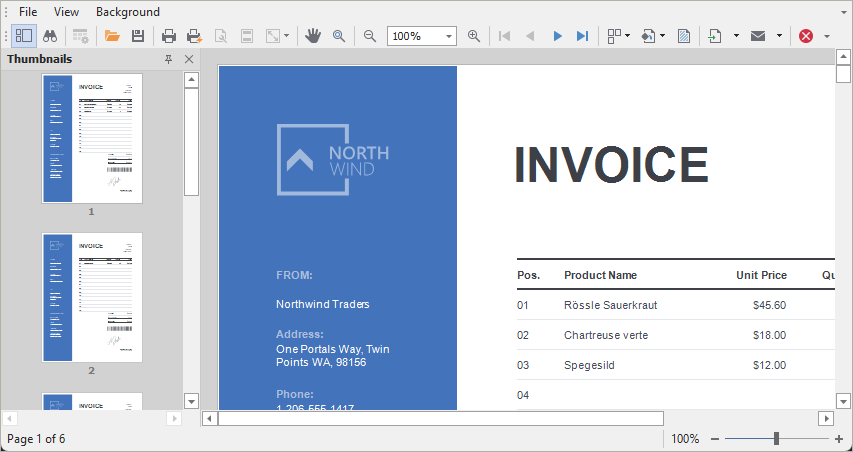Click the Page Color fill icon
Viewport: 853px width, 452px height.
[648, 36]
